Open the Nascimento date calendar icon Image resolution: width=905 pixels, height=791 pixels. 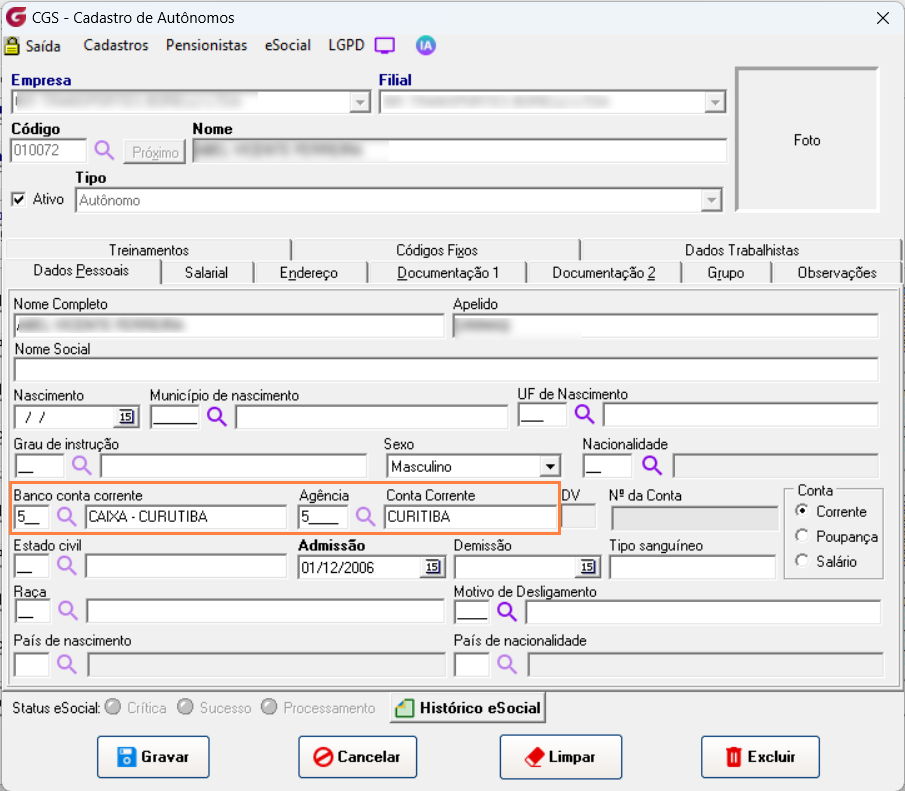click(x=126, y=416)
